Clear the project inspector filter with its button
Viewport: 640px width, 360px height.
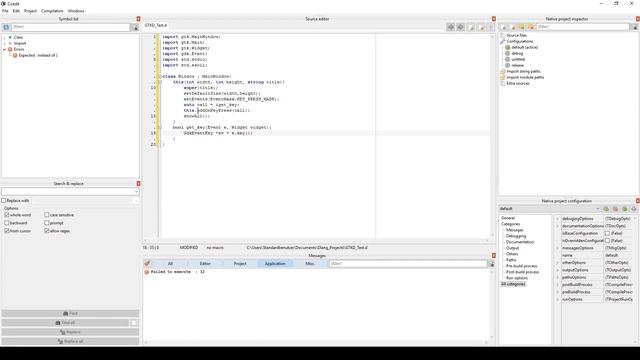[x=634, y=27]
